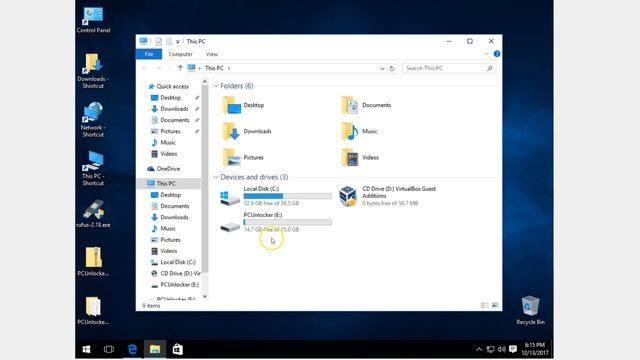Open the Computer ribbon tab
The image size is (640, 360).
coord(180,54)
